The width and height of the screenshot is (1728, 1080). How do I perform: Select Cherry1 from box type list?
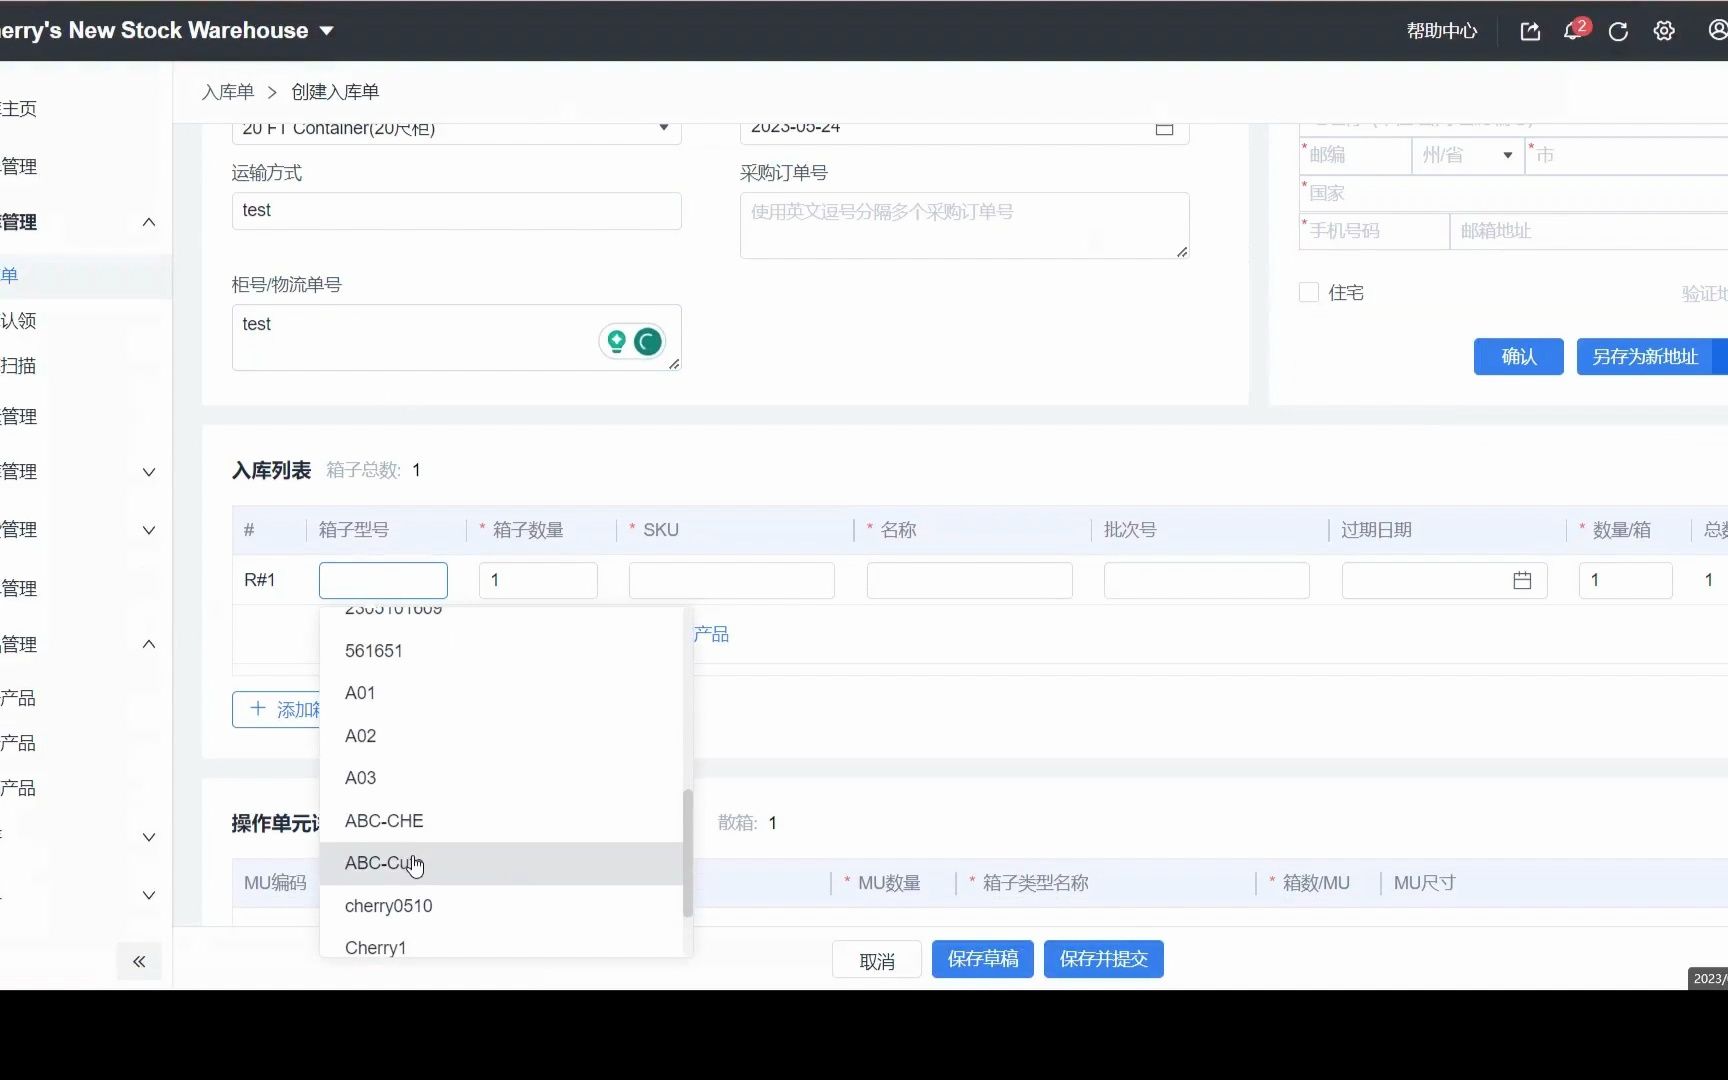(x=501, y=945)
